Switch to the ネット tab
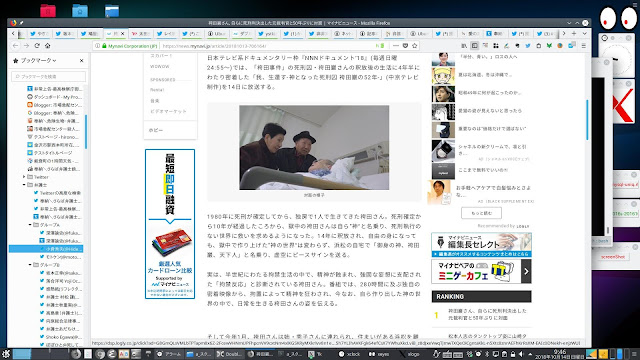640x360 pixels. click(343, 33)
